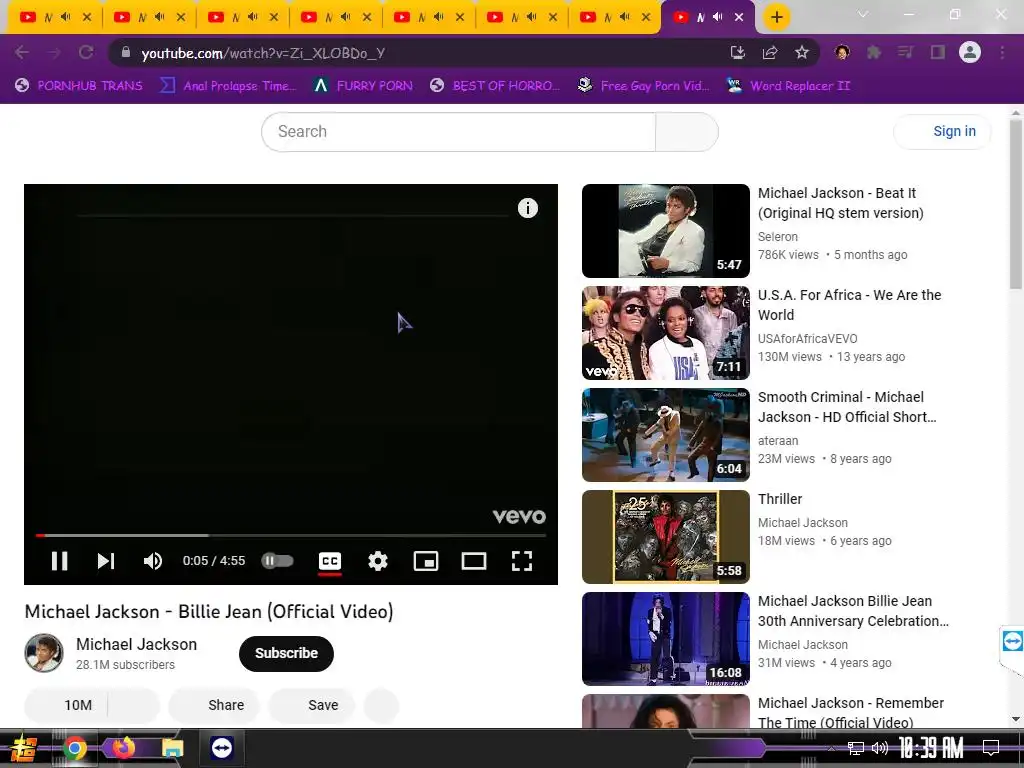Subscribe to Michael Jackson channel

pos(286,653)
